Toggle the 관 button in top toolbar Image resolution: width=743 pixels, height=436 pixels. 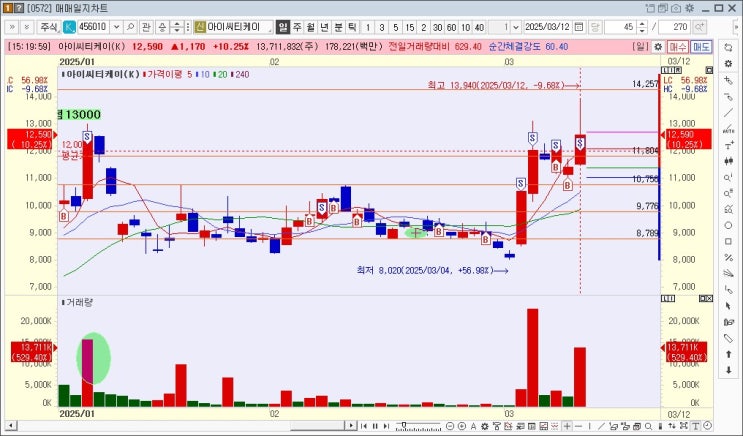pos(146,27)
